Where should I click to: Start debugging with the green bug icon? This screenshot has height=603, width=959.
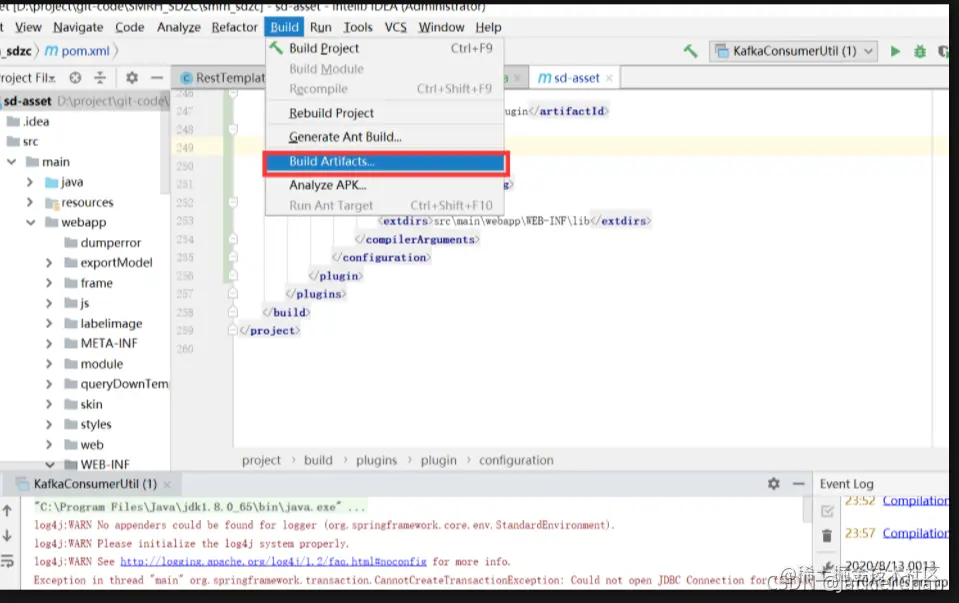(x=920, y=51)
